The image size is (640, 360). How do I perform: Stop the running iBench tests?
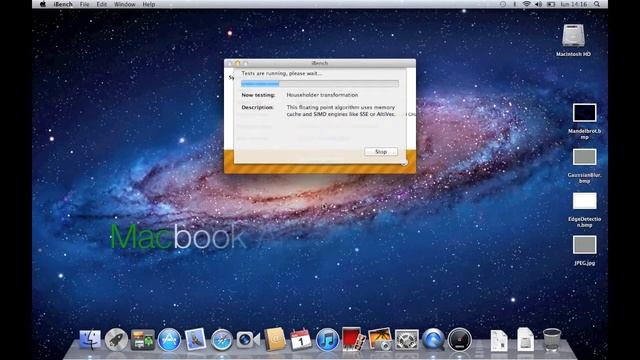(x=381, y=151)
